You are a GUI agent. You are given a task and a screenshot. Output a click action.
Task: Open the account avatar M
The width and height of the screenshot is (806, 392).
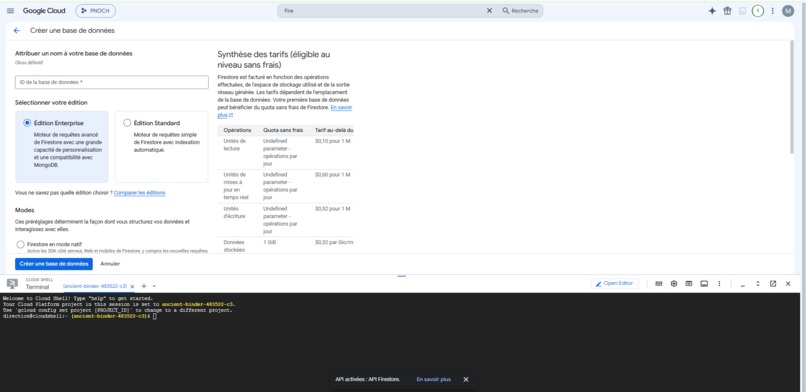click(x=788, y=11)
